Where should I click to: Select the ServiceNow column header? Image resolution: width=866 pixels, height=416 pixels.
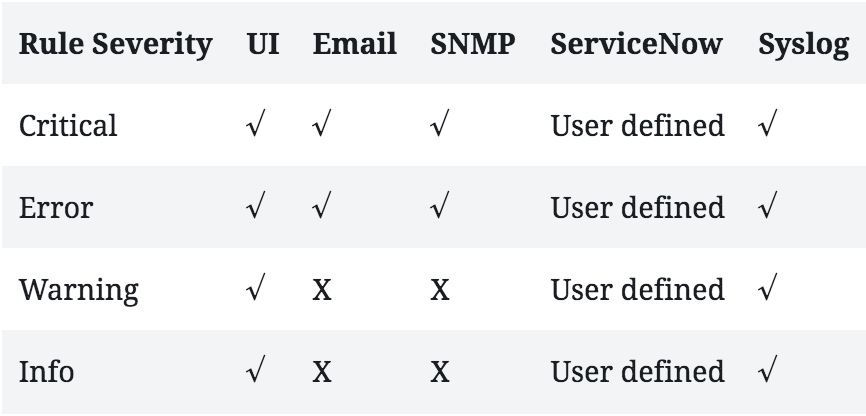point(637,44)
